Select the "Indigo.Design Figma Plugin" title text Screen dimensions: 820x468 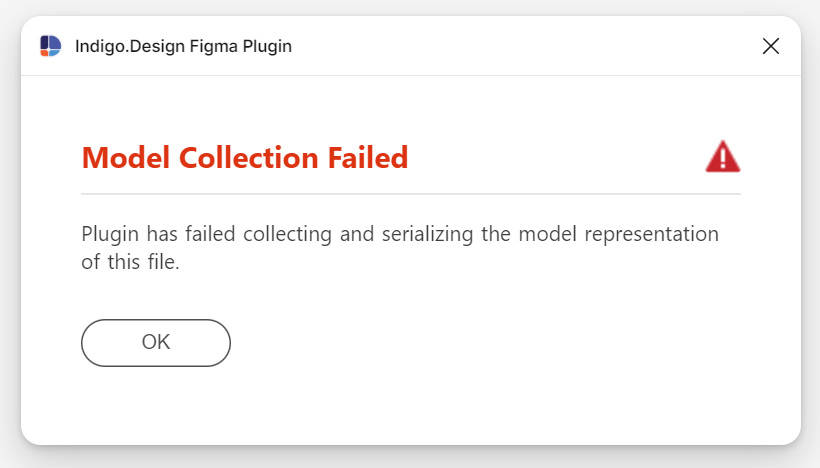[x=184, y=47]
